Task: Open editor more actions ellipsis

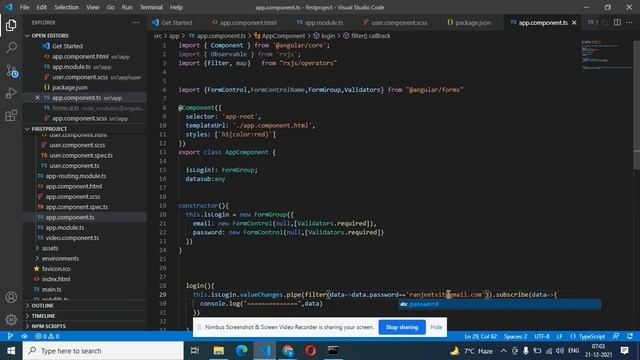Action: 629,22
